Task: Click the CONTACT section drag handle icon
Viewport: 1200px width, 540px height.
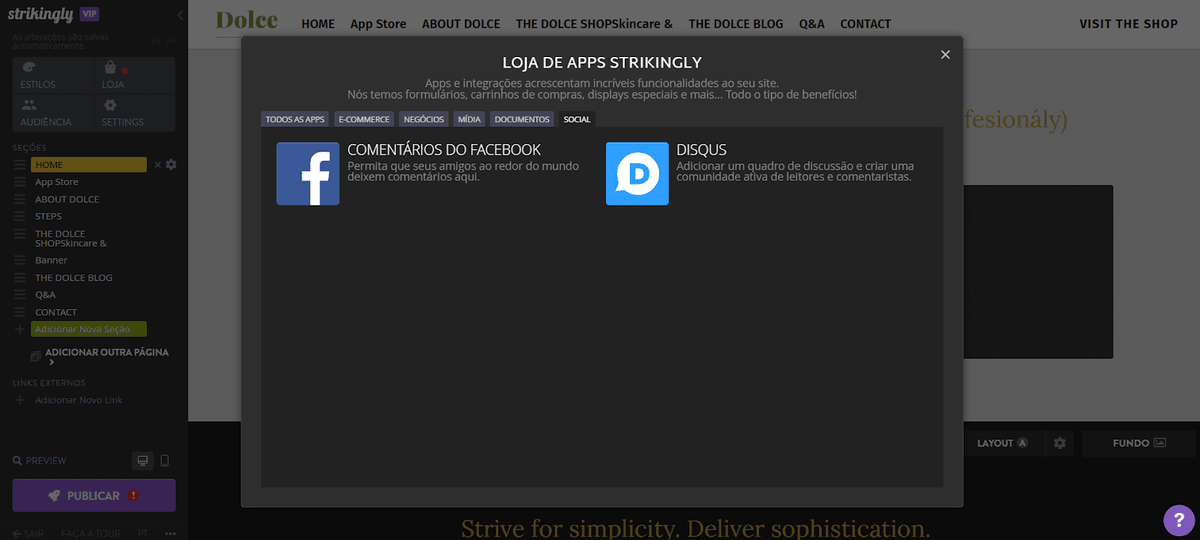Action: (19, 312)
